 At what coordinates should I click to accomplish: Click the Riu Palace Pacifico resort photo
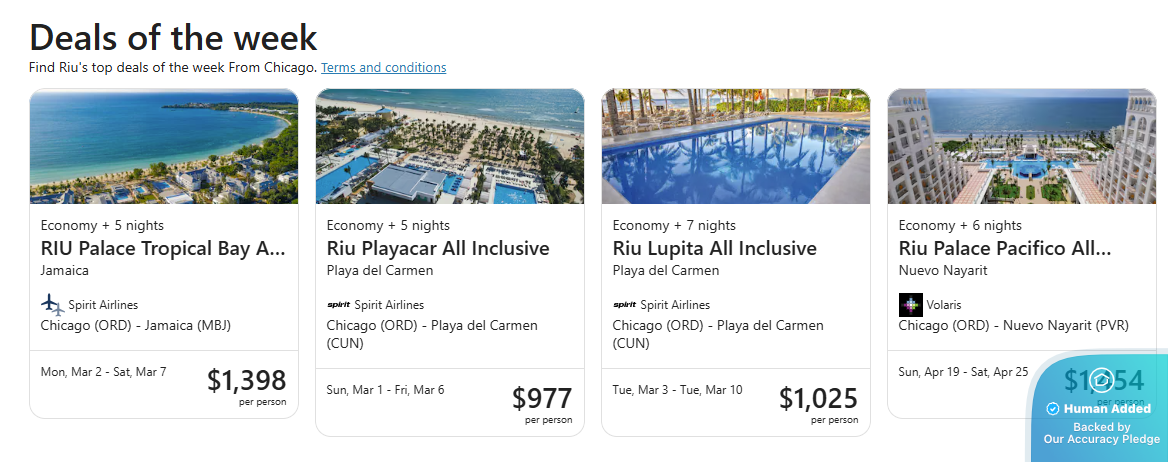pos(1022,146)
